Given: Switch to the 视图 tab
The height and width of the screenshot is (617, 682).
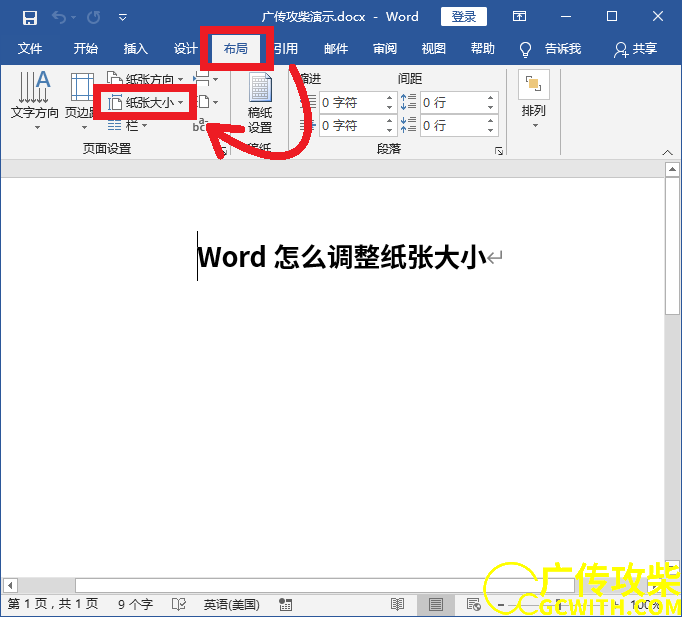Looking at the screenshot, I should click(434, 48).
